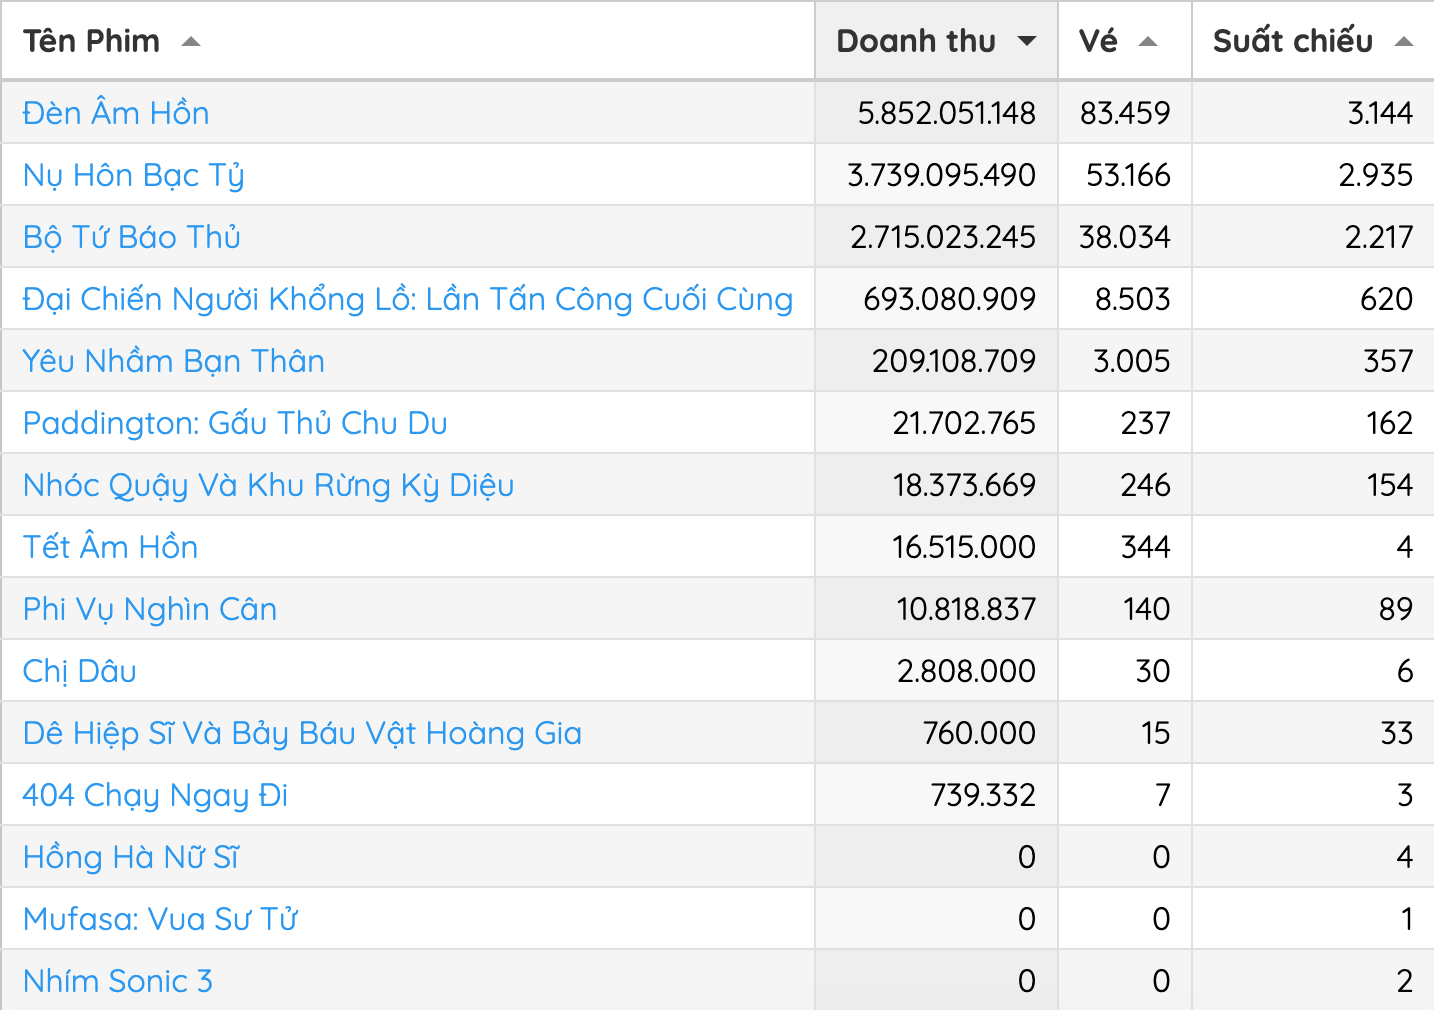View Tết Âm Hồn movie details

(x=111, y=547)
